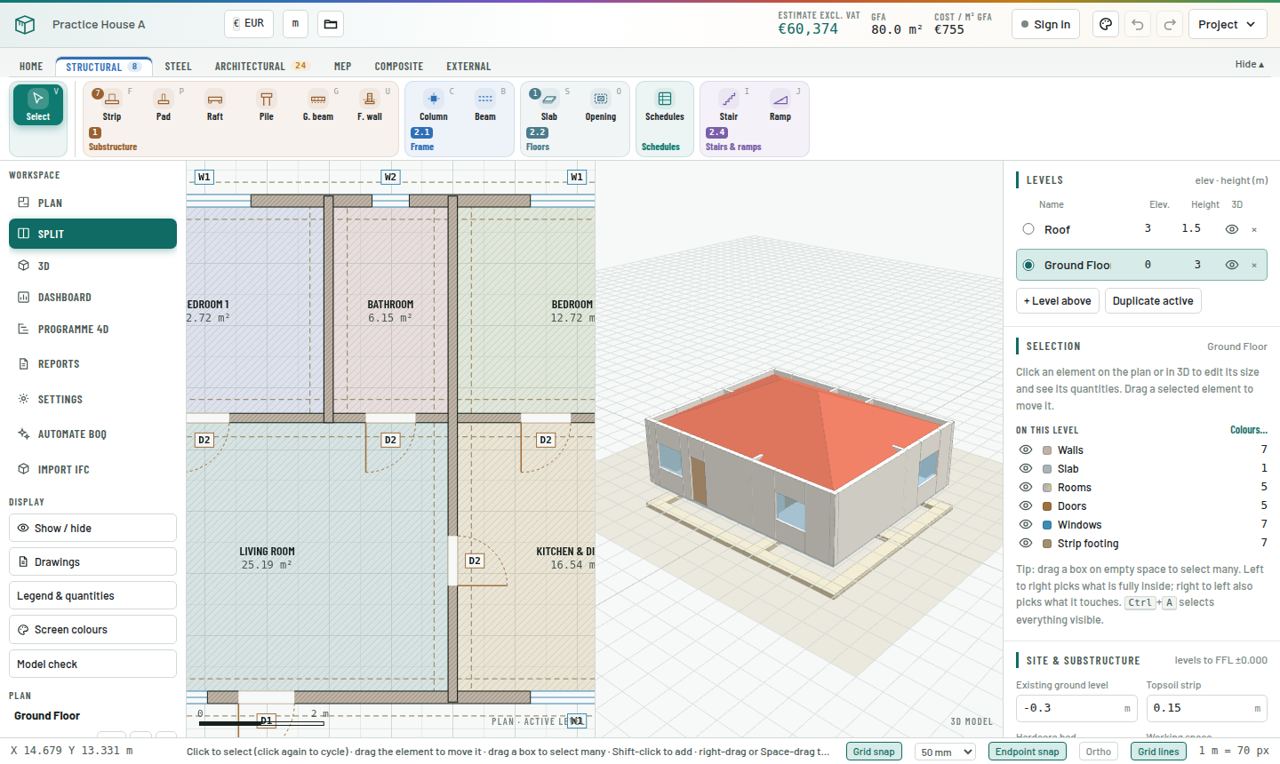
Task: Pick the Pile tool
Action: [x=266, y=105]
